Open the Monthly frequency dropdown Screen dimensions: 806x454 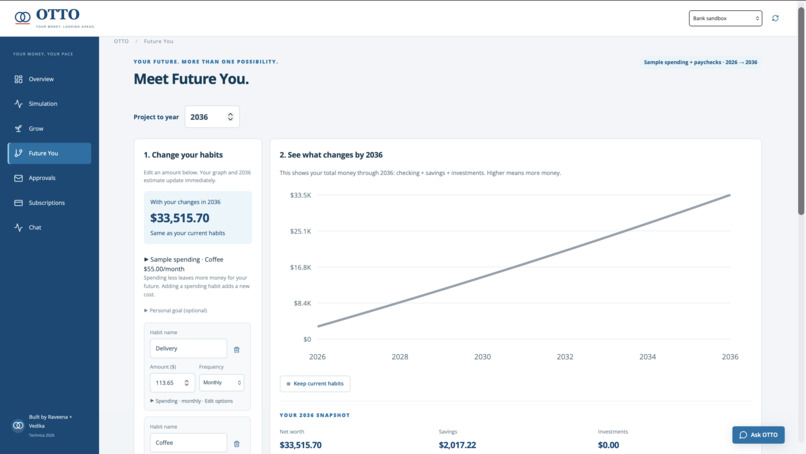coord(222,383)
